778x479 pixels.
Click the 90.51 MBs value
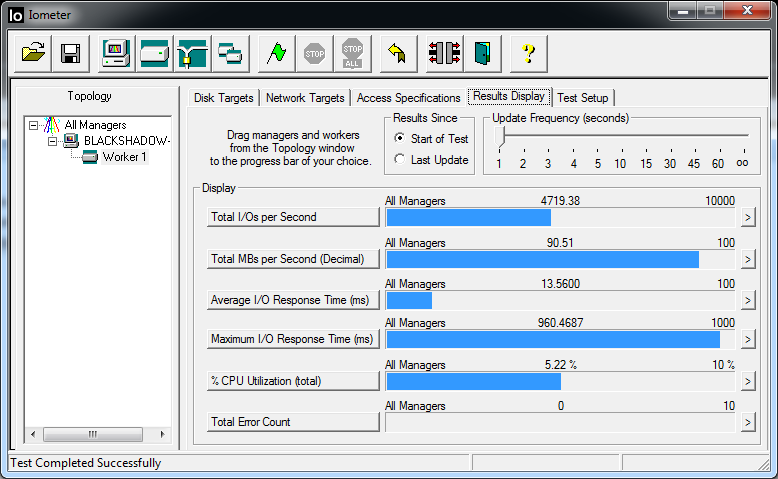(560, 243)
